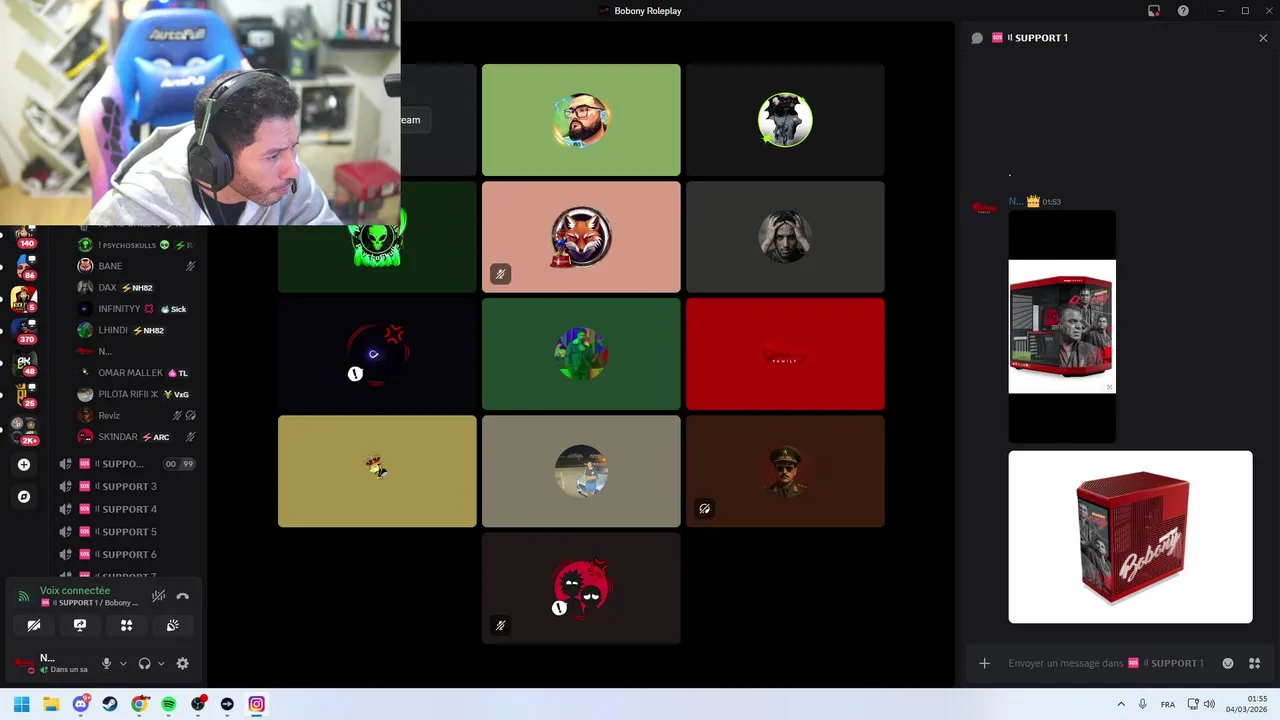
Task: Close SUPPORT 1 chat panel
Action: click(1263, 38)
